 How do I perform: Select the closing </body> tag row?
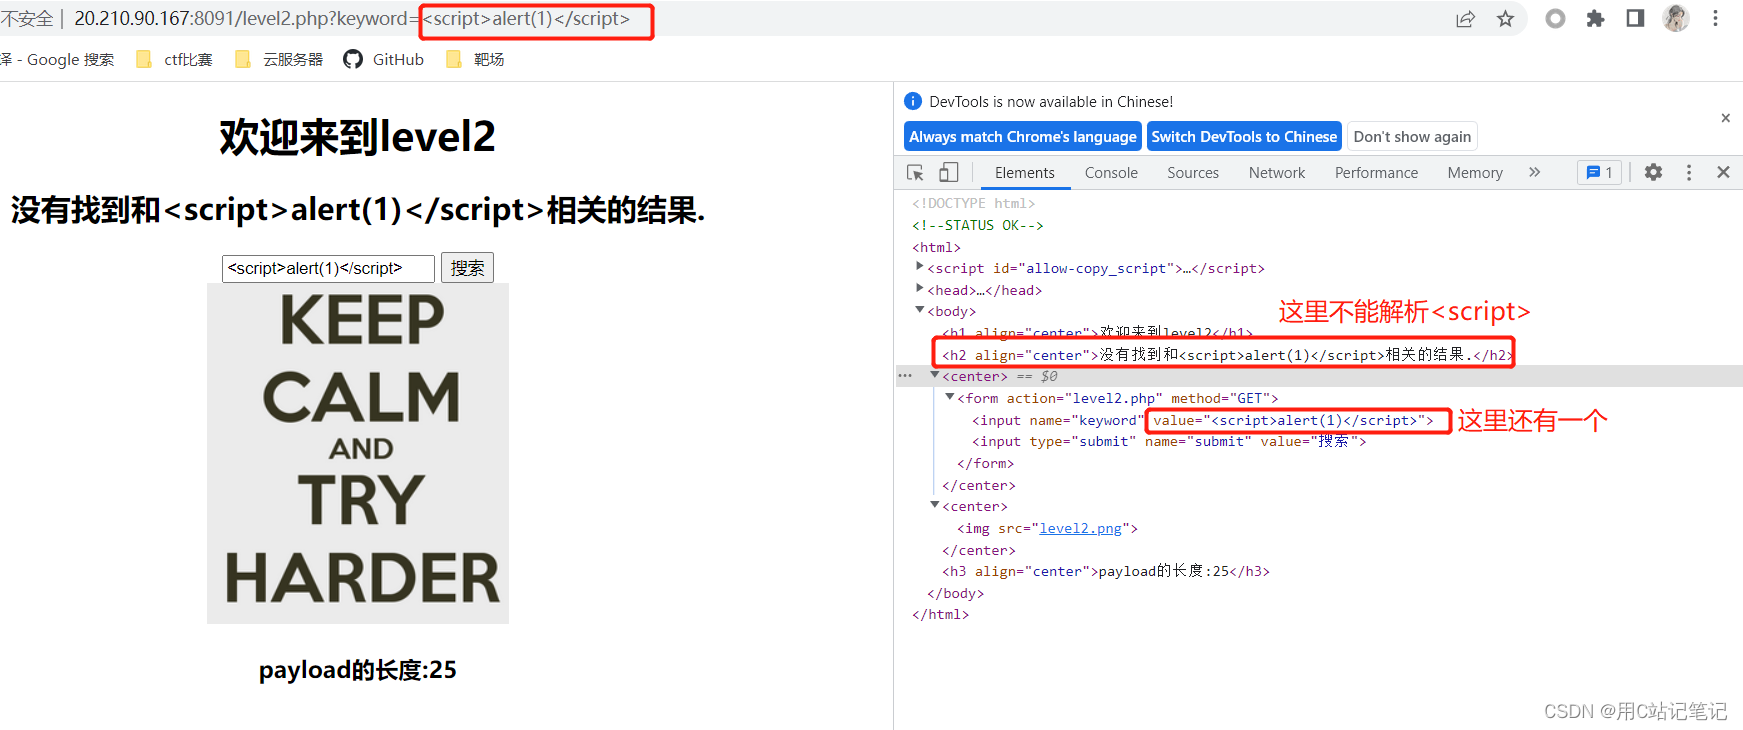(x=956, y=593)
